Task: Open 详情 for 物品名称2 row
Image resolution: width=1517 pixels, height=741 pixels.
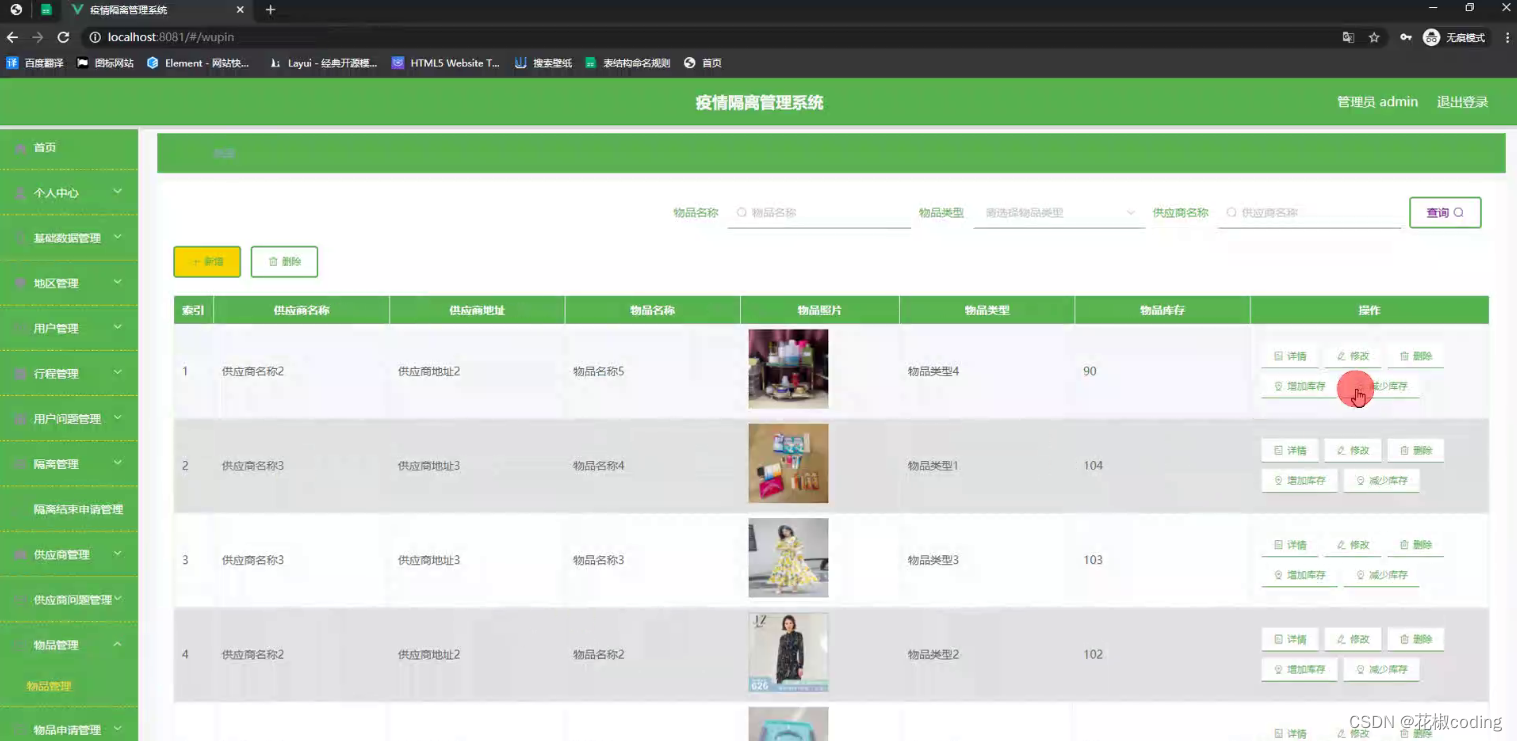Action: pos(1290,639)
